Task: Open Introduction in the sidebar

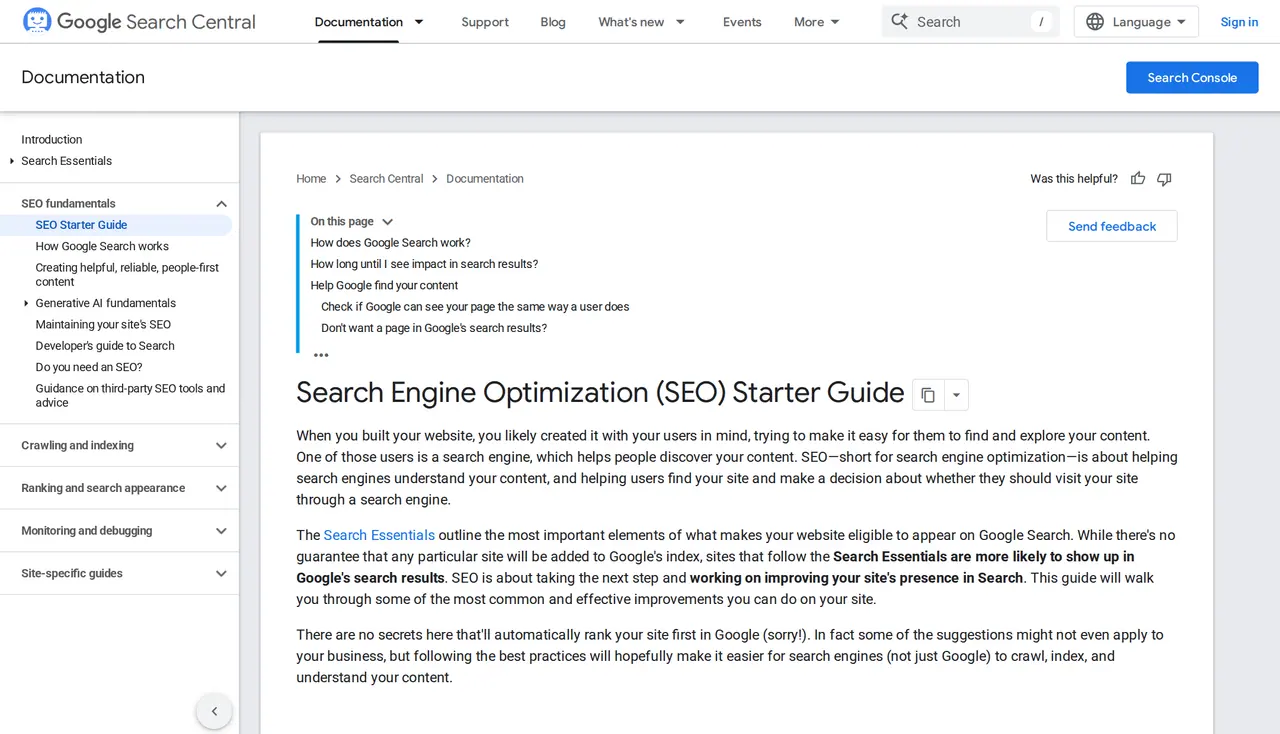Action: [x=52, y=140]
